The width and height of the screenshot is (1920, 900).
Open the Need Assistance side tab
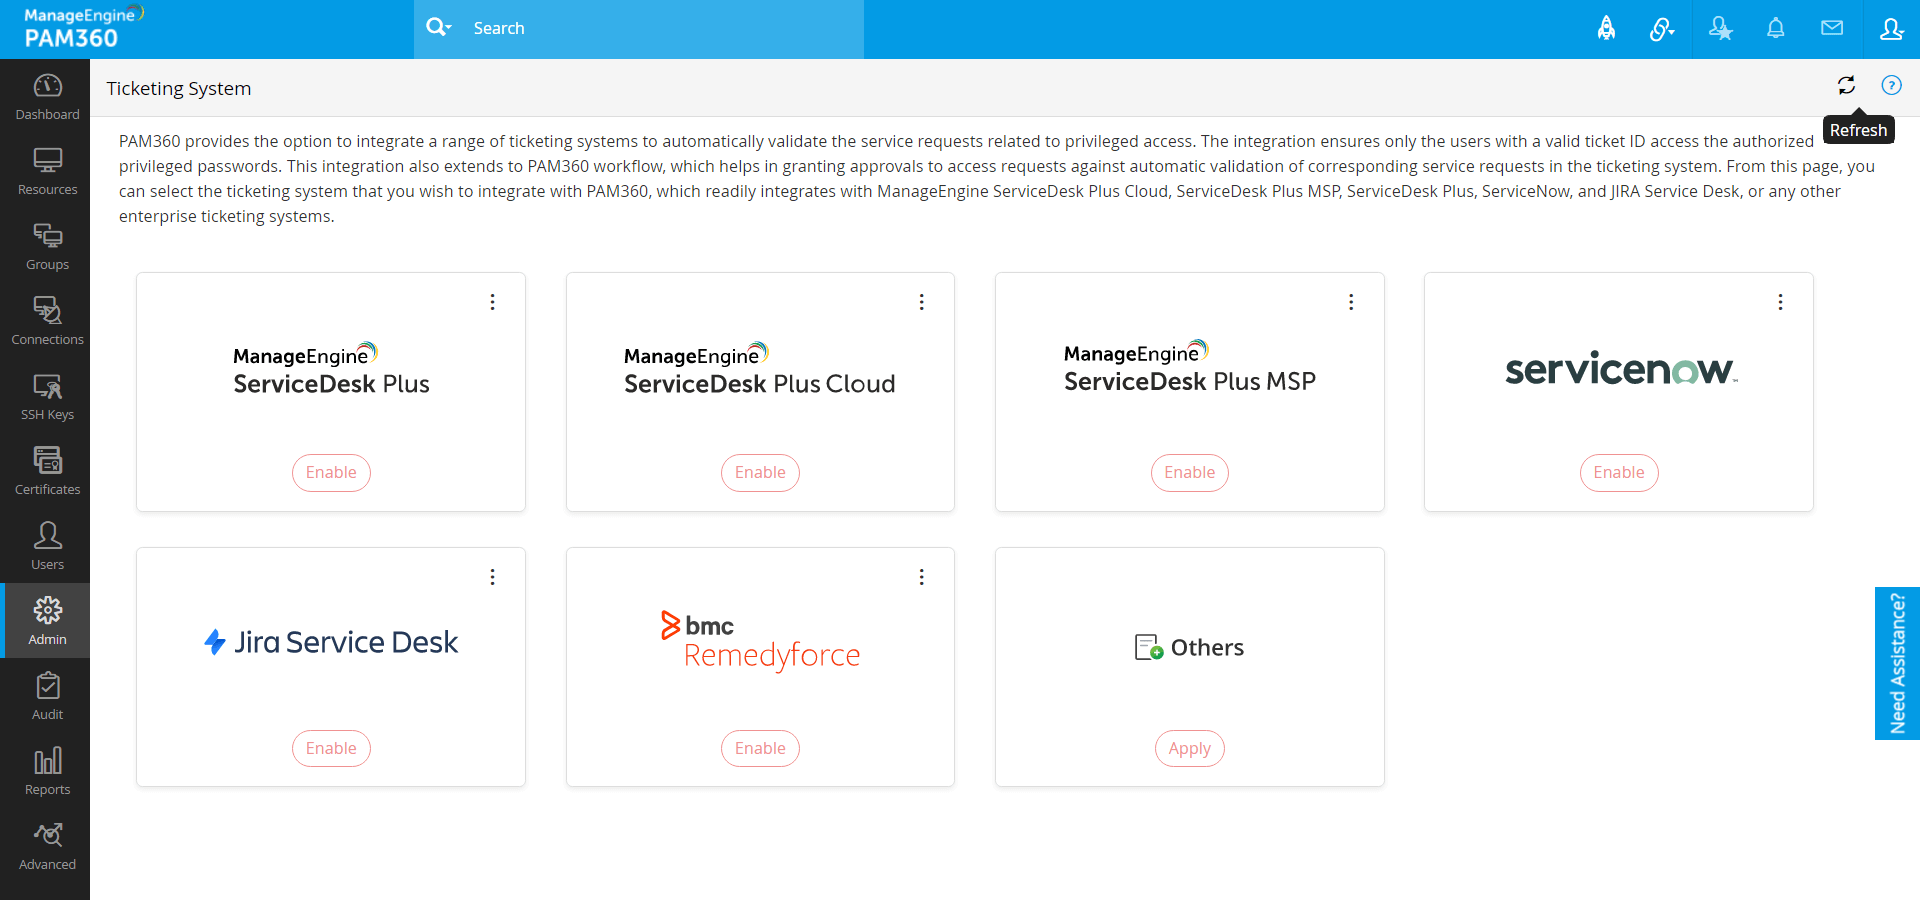tap(1897, 663)
